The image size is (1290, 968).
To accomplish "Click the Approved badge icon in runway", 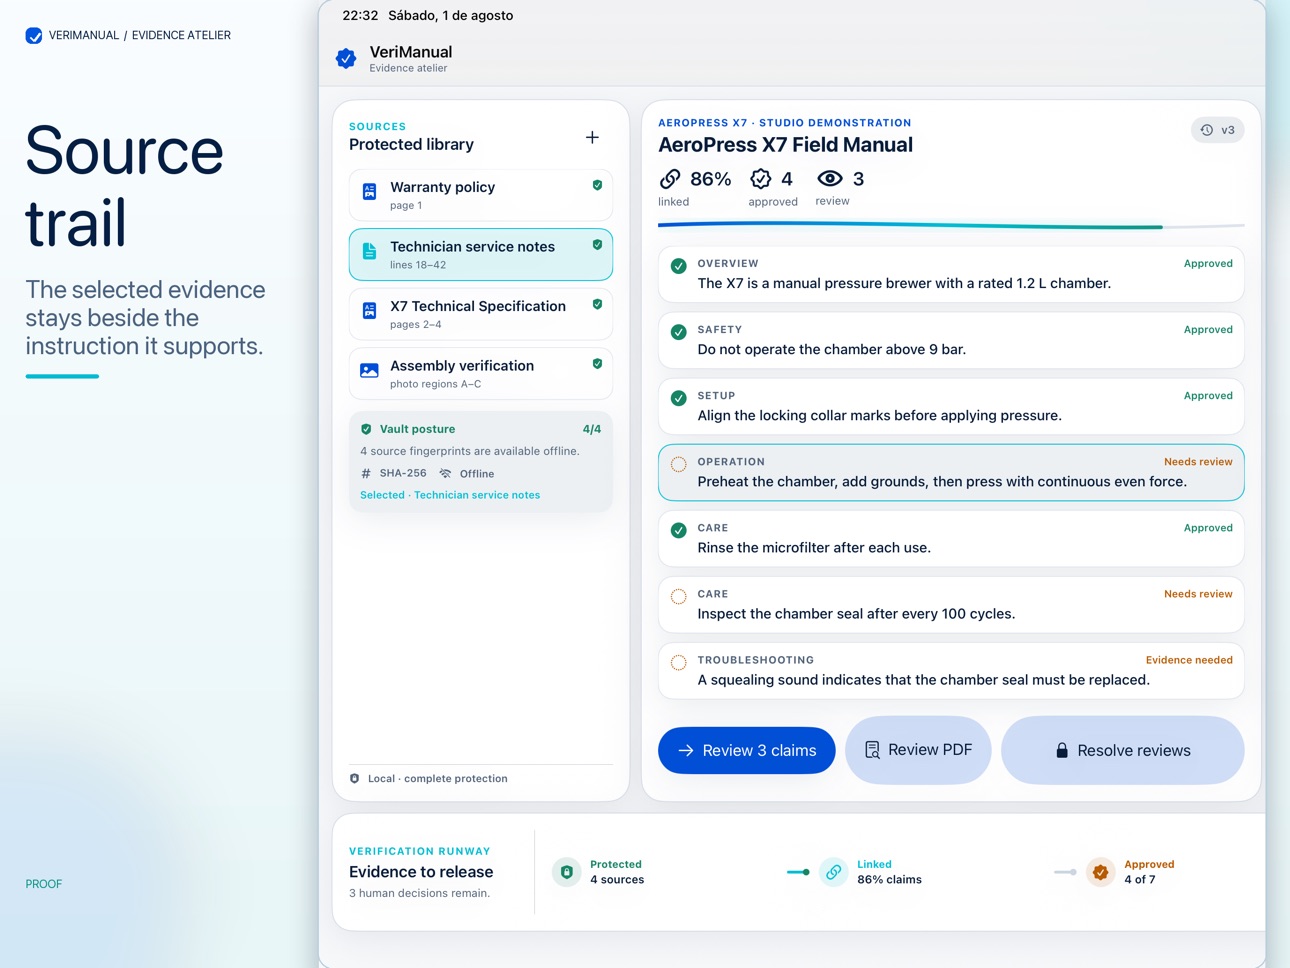I will (1101, 872).
